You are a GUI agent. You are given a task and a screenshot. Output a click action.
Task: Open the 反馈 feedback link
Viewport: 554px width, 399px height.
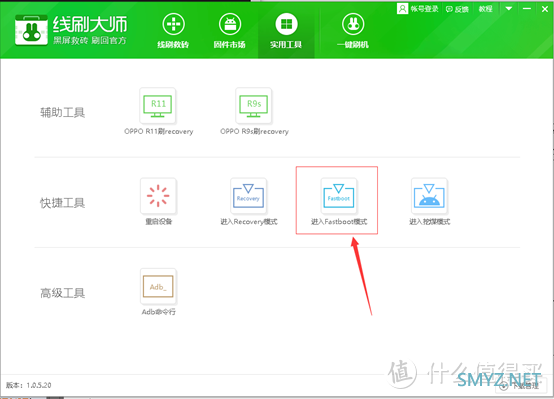[457, 9]
